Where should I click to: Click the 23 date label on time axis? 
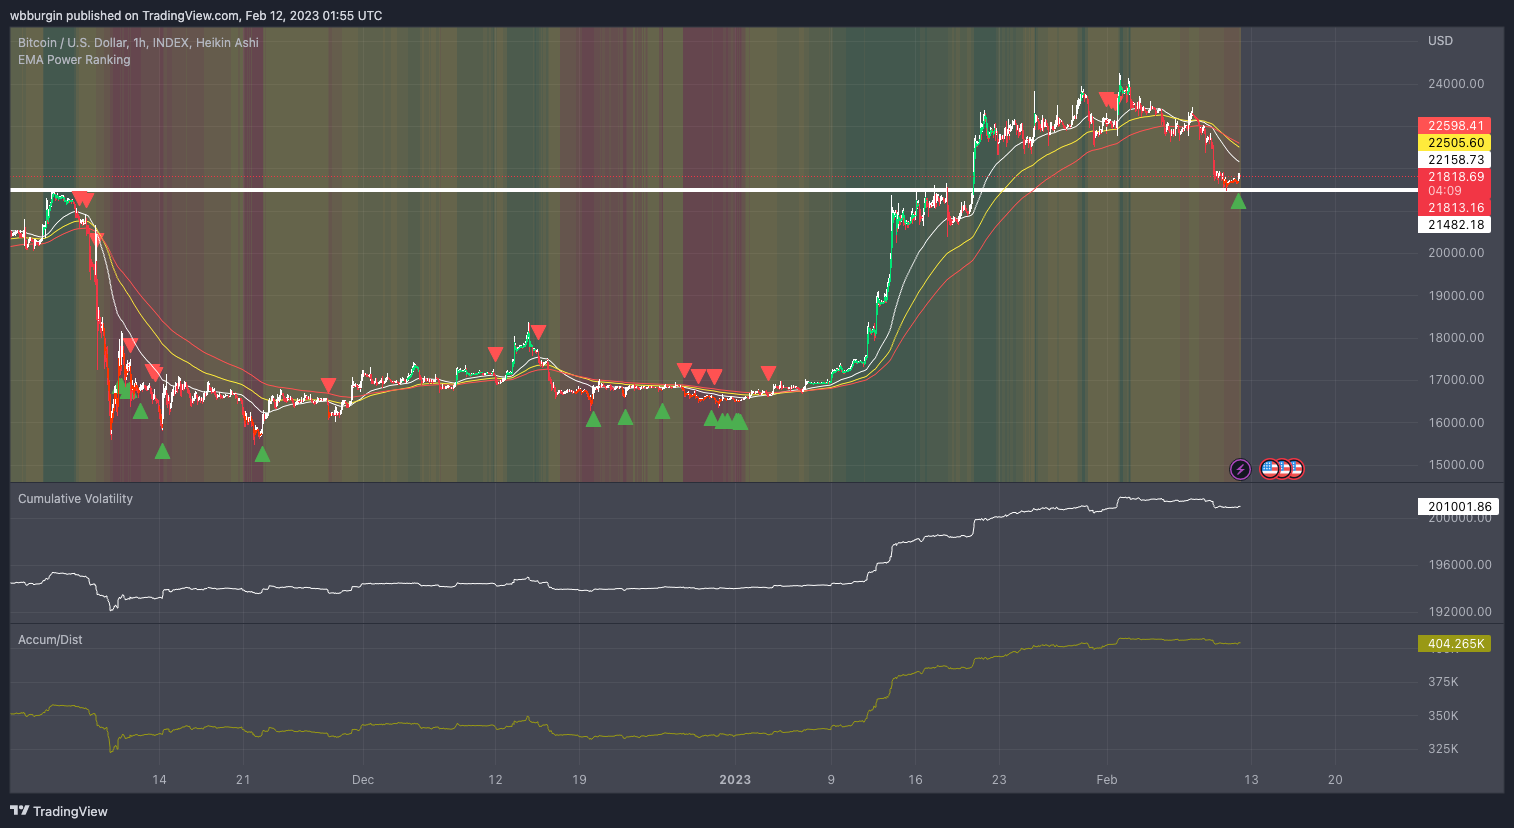(x=999, y=780)
